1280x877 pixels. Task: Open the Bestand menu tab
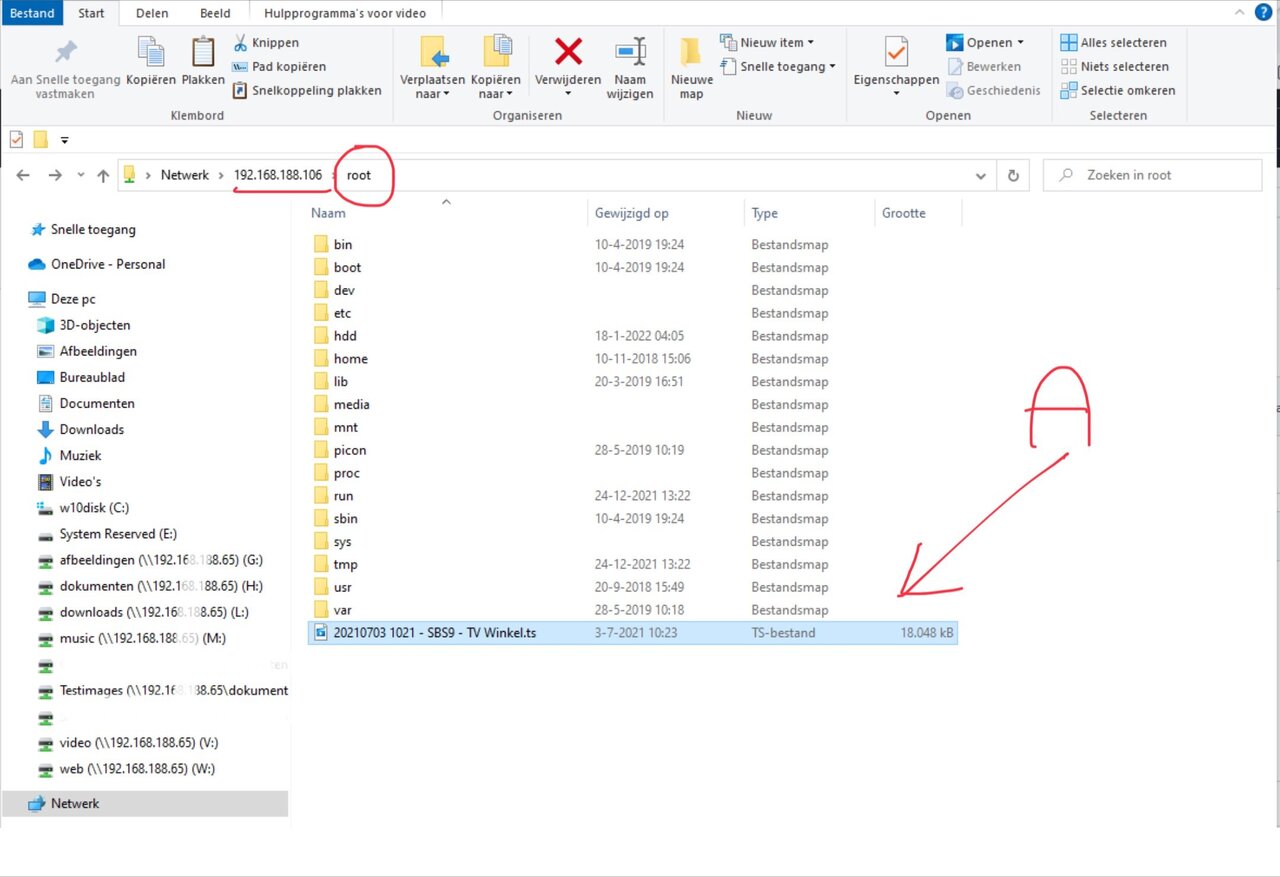(x=32, y=13)
